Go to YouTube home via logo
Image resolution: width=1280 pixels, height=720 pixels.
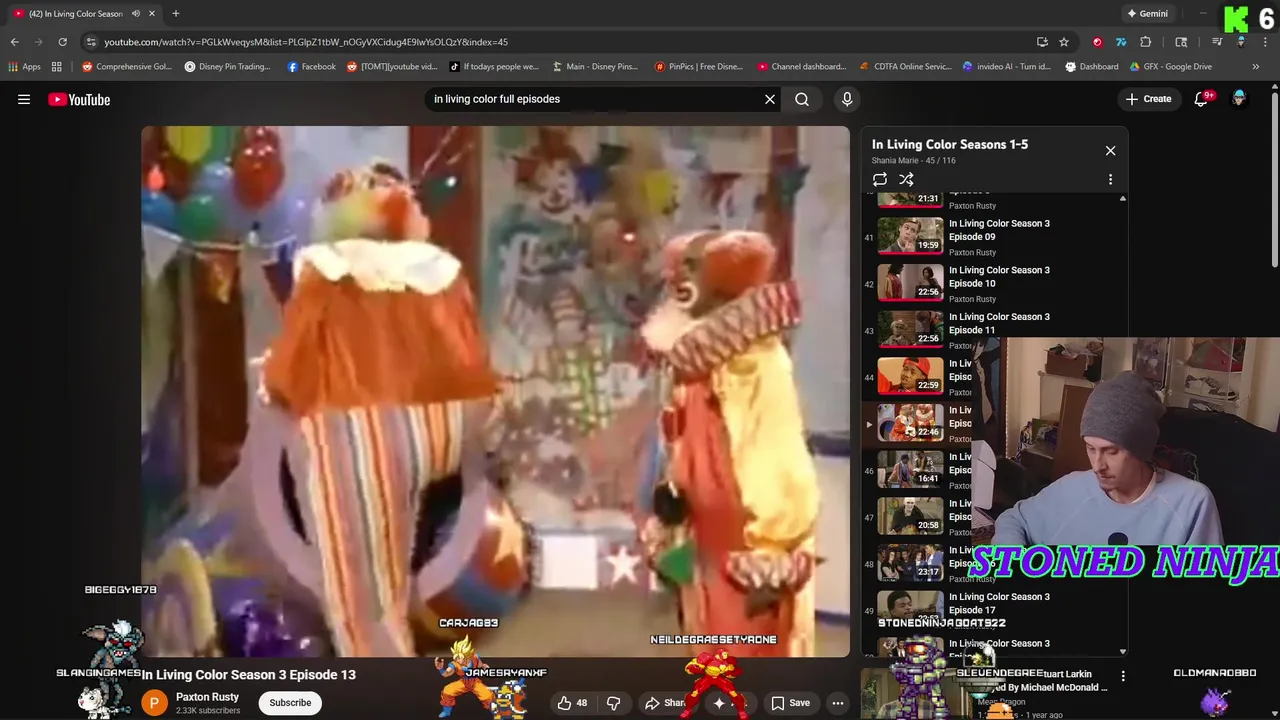click(79, 99)
